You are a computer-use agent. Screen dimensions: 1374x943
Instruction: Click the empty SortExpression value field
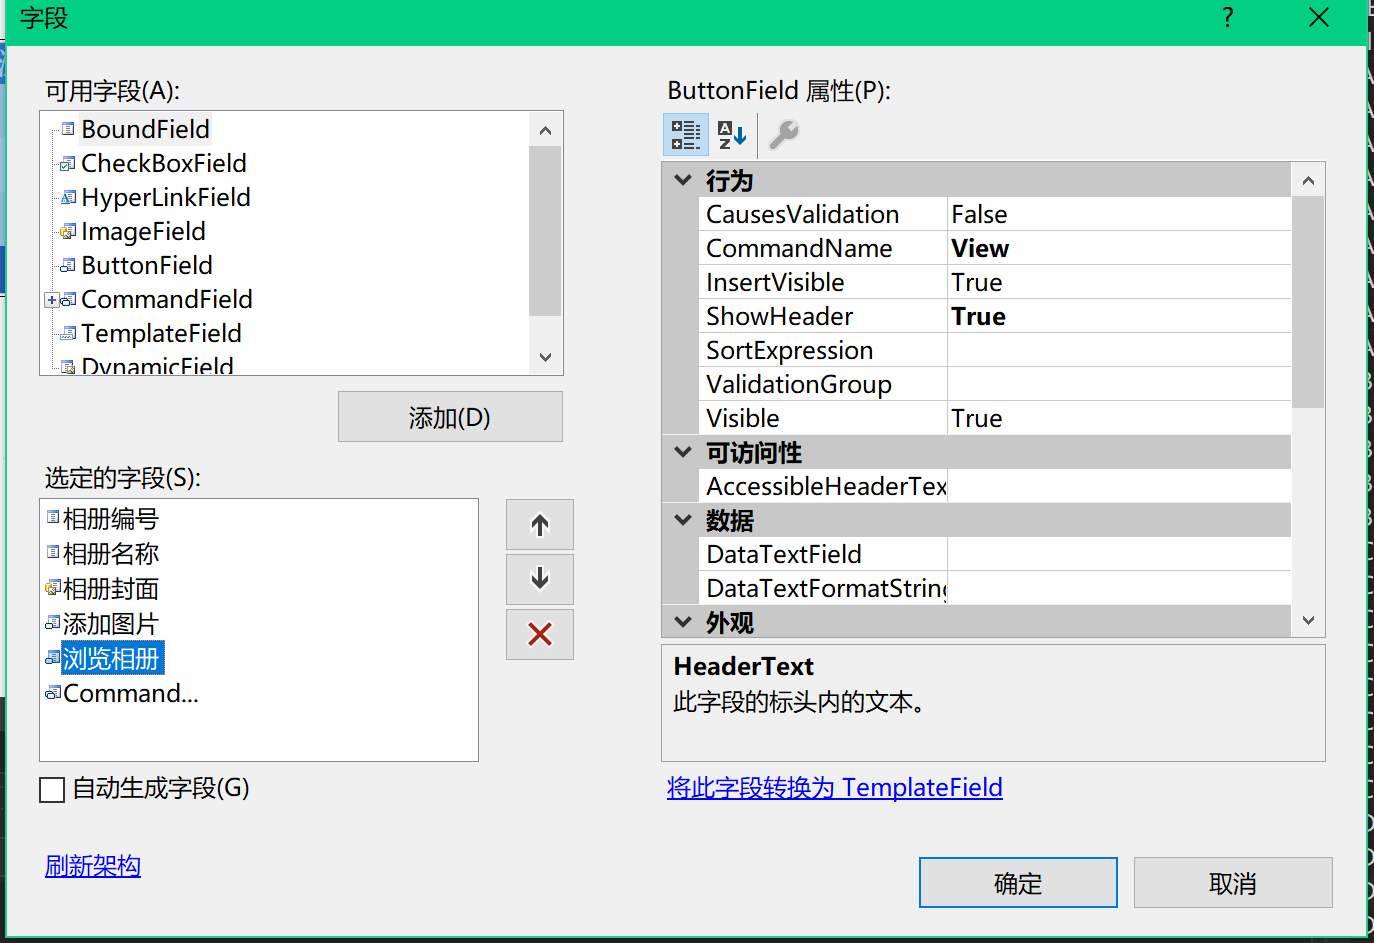(1119, 350)
